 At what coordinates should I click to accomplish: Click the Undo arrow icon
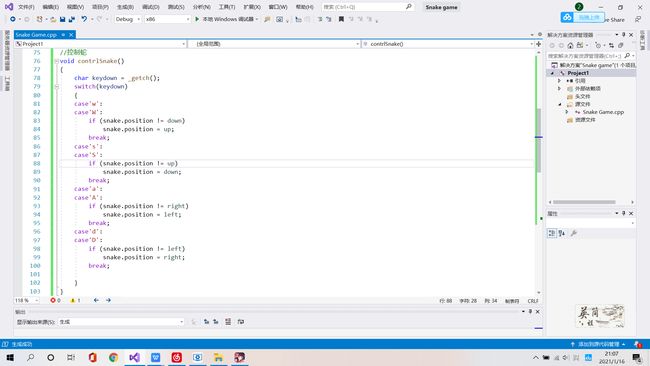84,19
